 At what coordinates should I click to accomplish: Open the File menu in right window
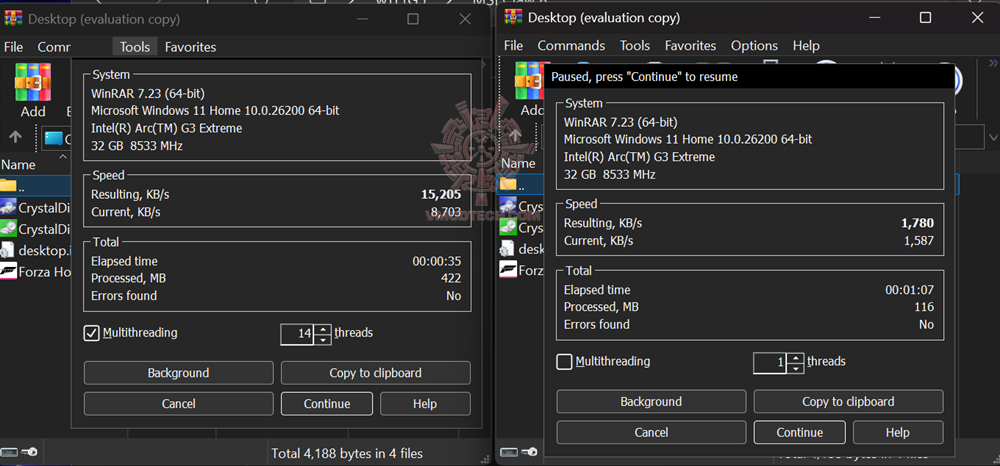tap(513, 46)
